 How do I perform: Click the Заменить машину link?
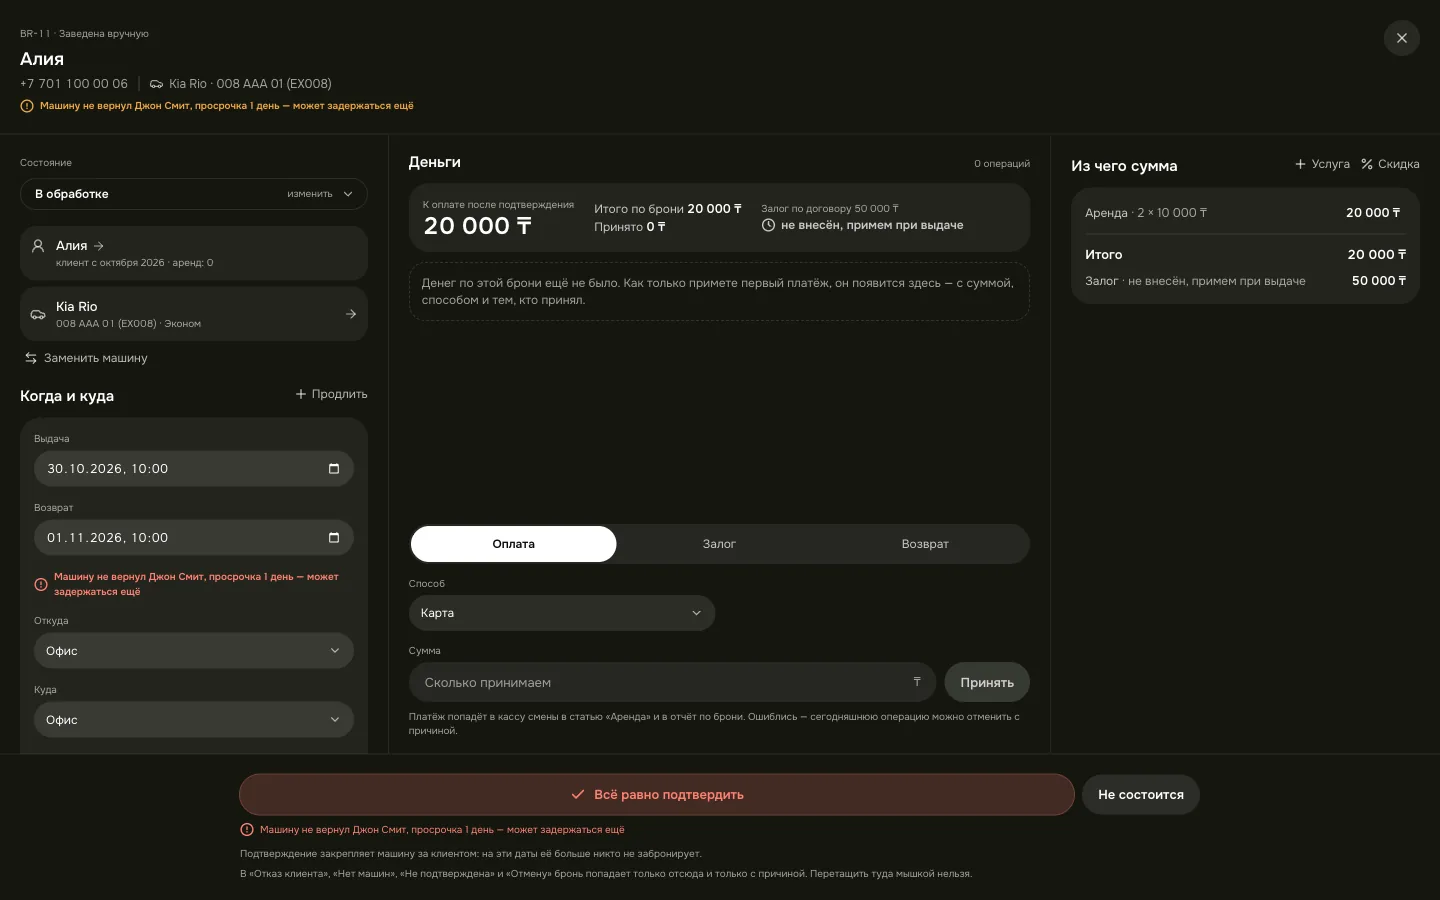coord(86,358)
